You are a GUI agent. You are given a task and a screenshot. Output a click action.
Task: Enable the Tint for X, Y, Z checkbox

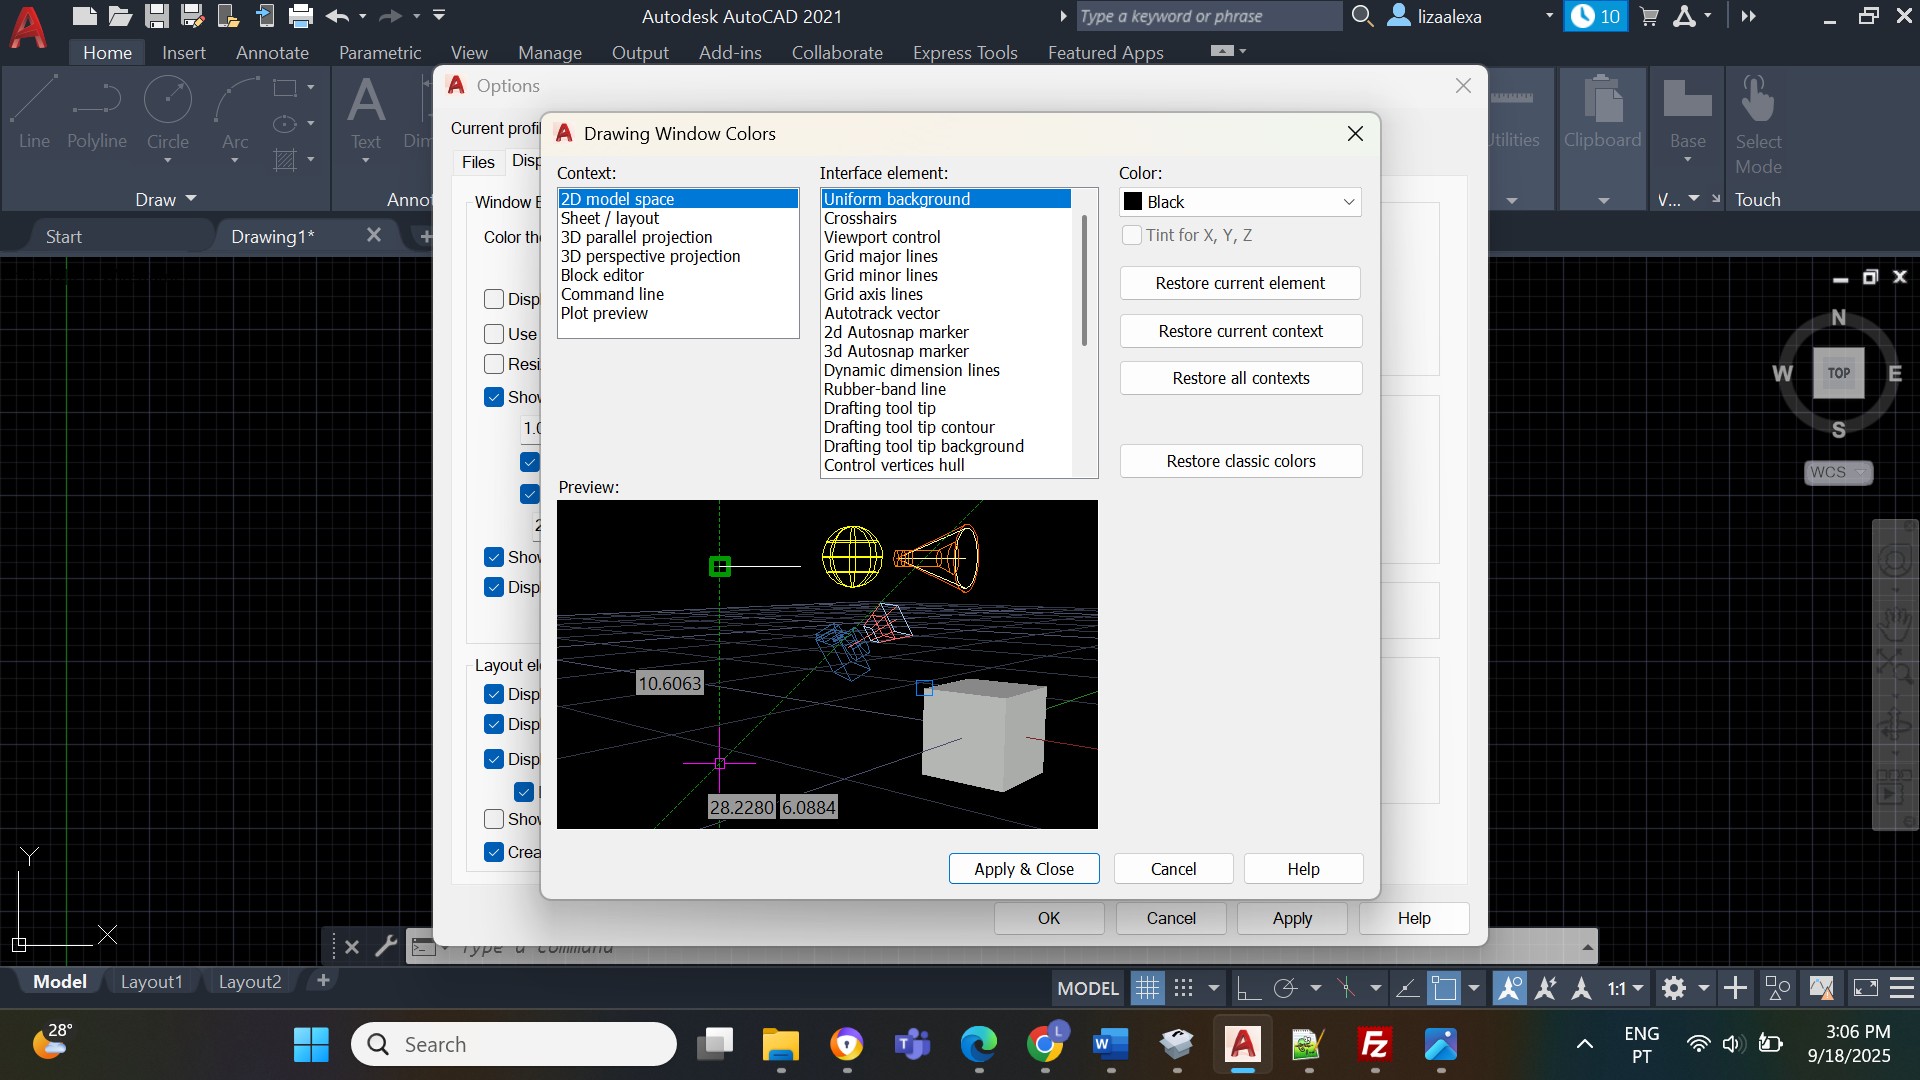tap(1132, 235)
